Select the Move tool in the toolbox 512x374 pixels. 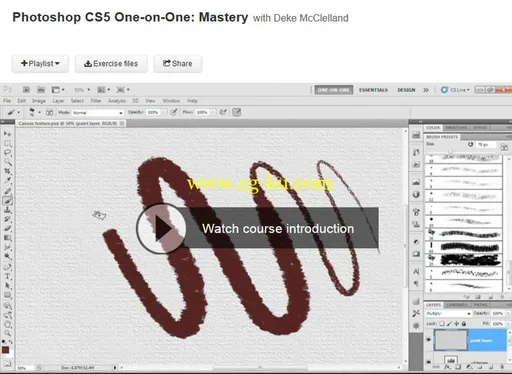coord(7,134)
